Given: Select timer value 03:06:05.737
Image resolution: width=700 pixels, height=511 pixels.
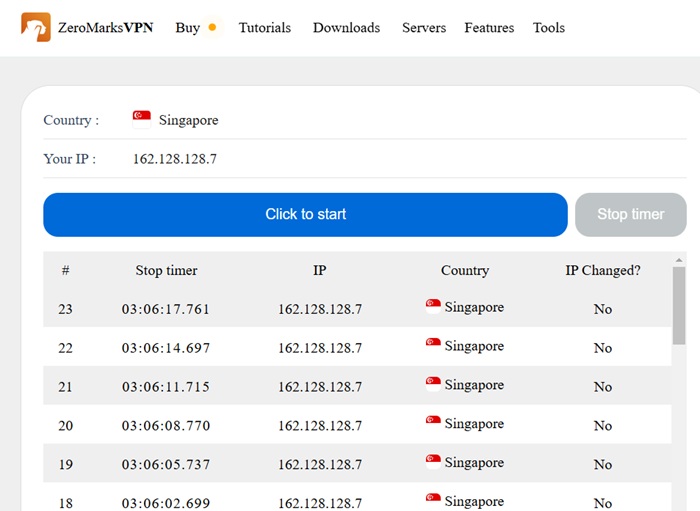Looking at the screenshot, I should [x=166, y=465].
